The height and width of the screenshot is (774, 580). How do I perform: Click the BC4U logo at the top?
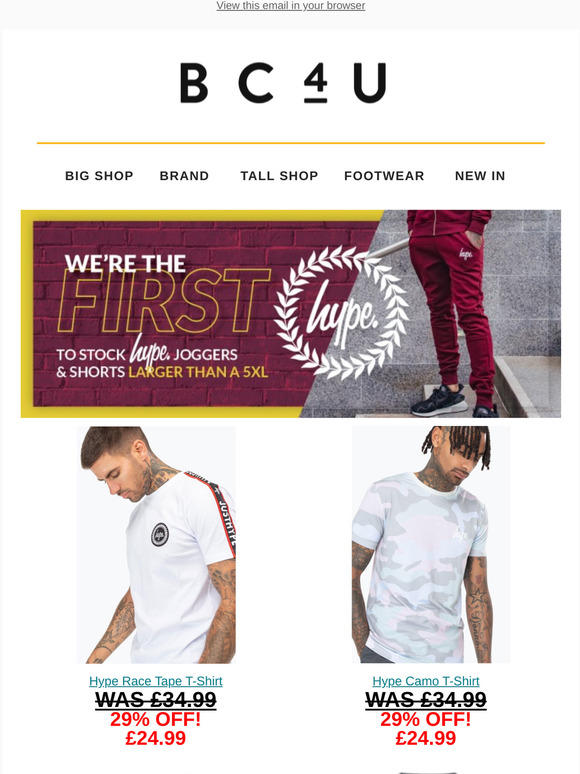[283, 82]
